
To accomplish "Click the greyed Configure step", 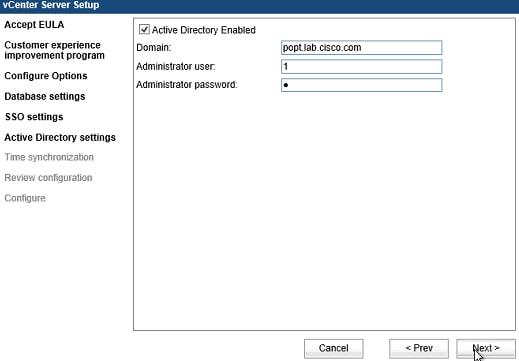I will 25,198.
